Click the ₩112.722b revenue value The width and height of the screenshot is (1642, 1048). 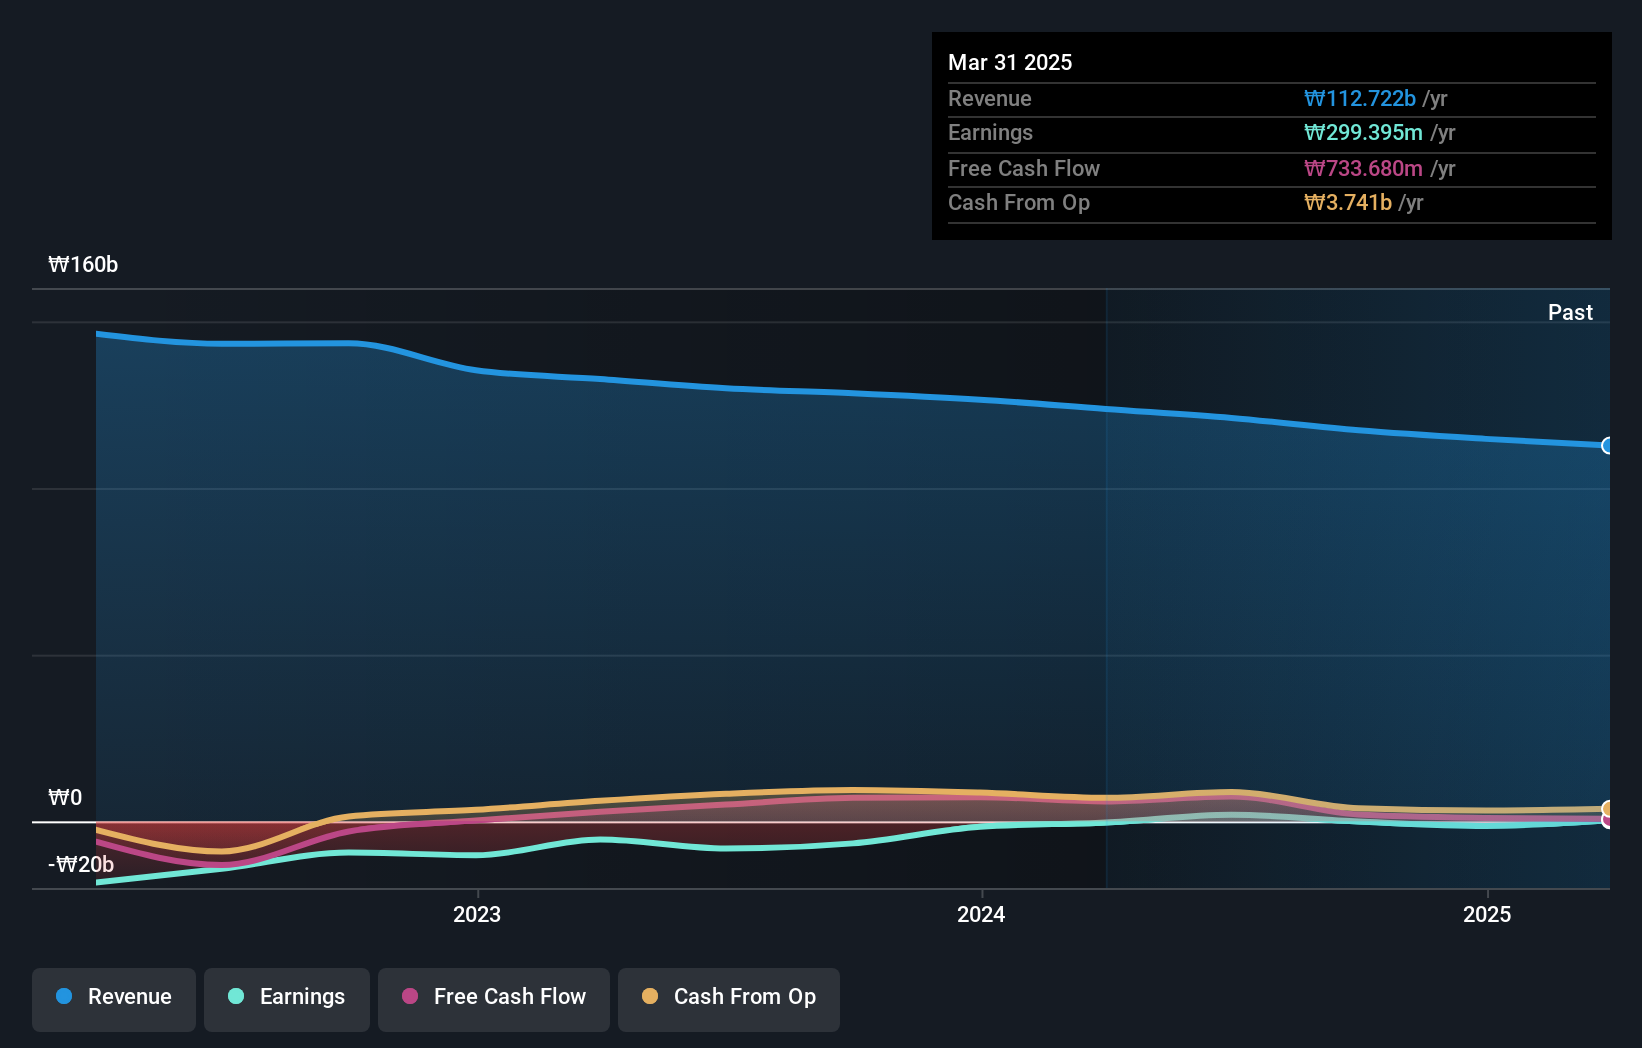pos(1360,98)
